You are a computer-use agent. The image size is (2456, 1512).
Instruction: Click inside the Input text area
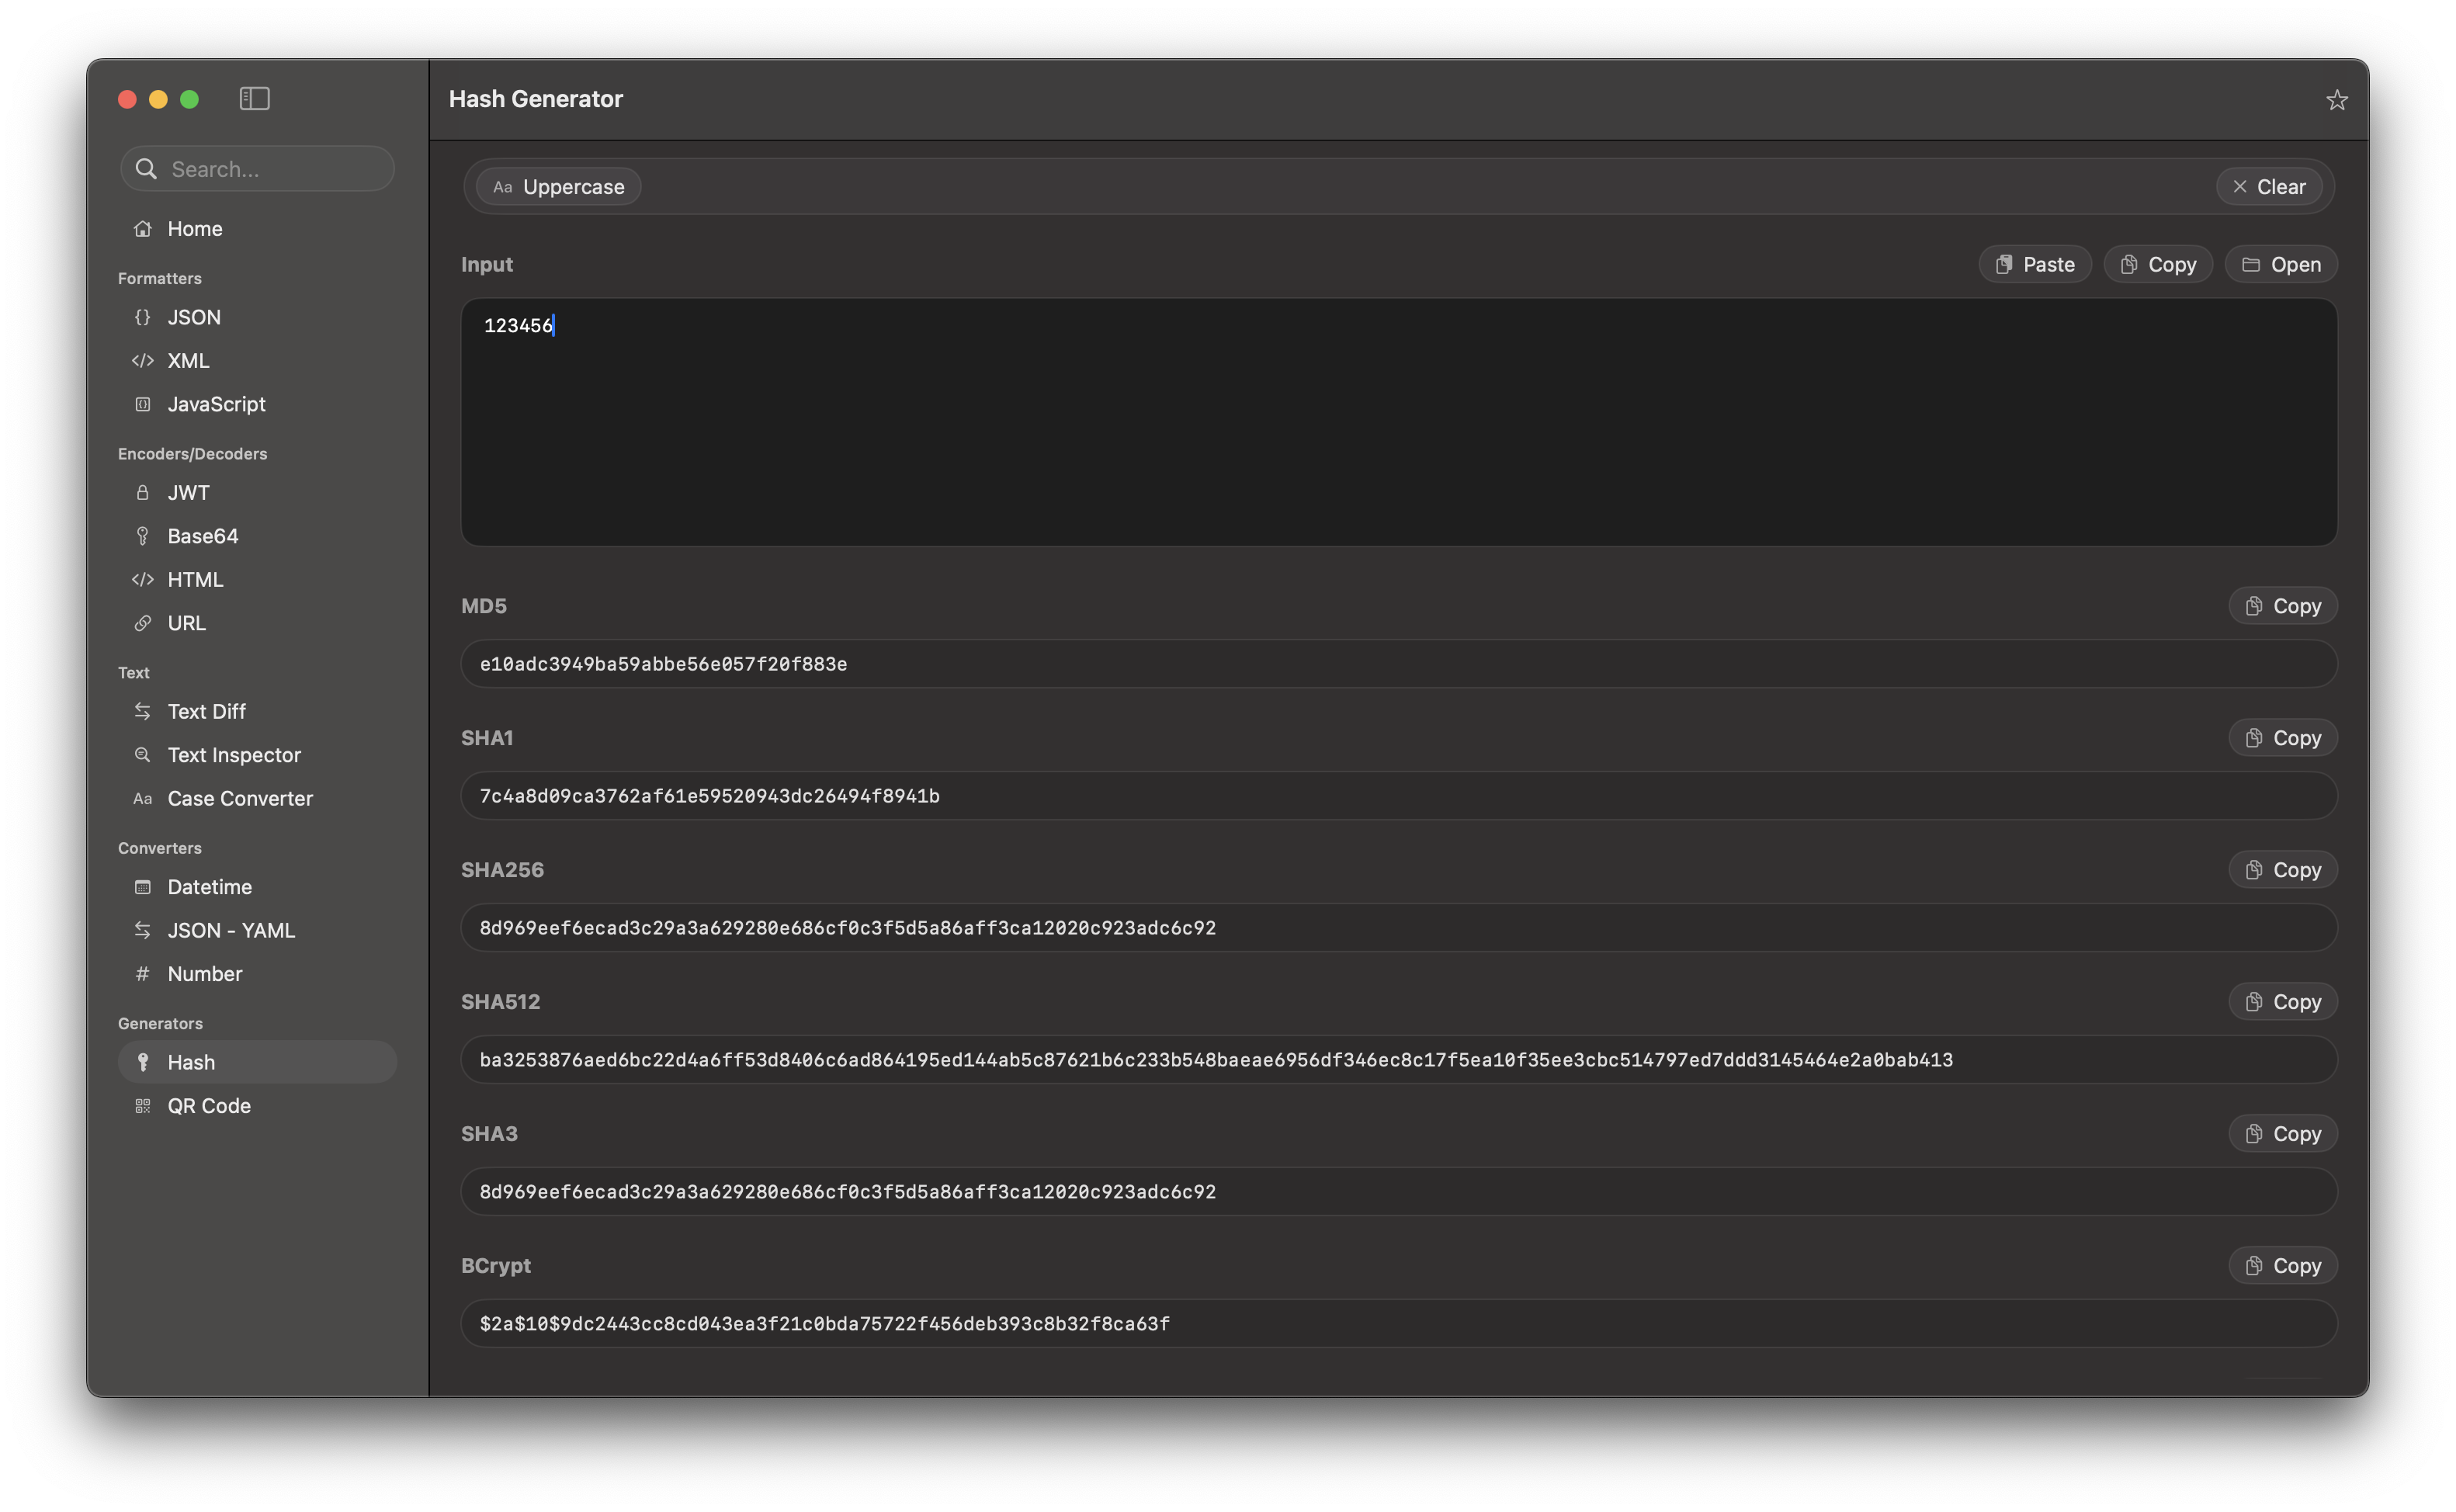(x=1398, y=430)
